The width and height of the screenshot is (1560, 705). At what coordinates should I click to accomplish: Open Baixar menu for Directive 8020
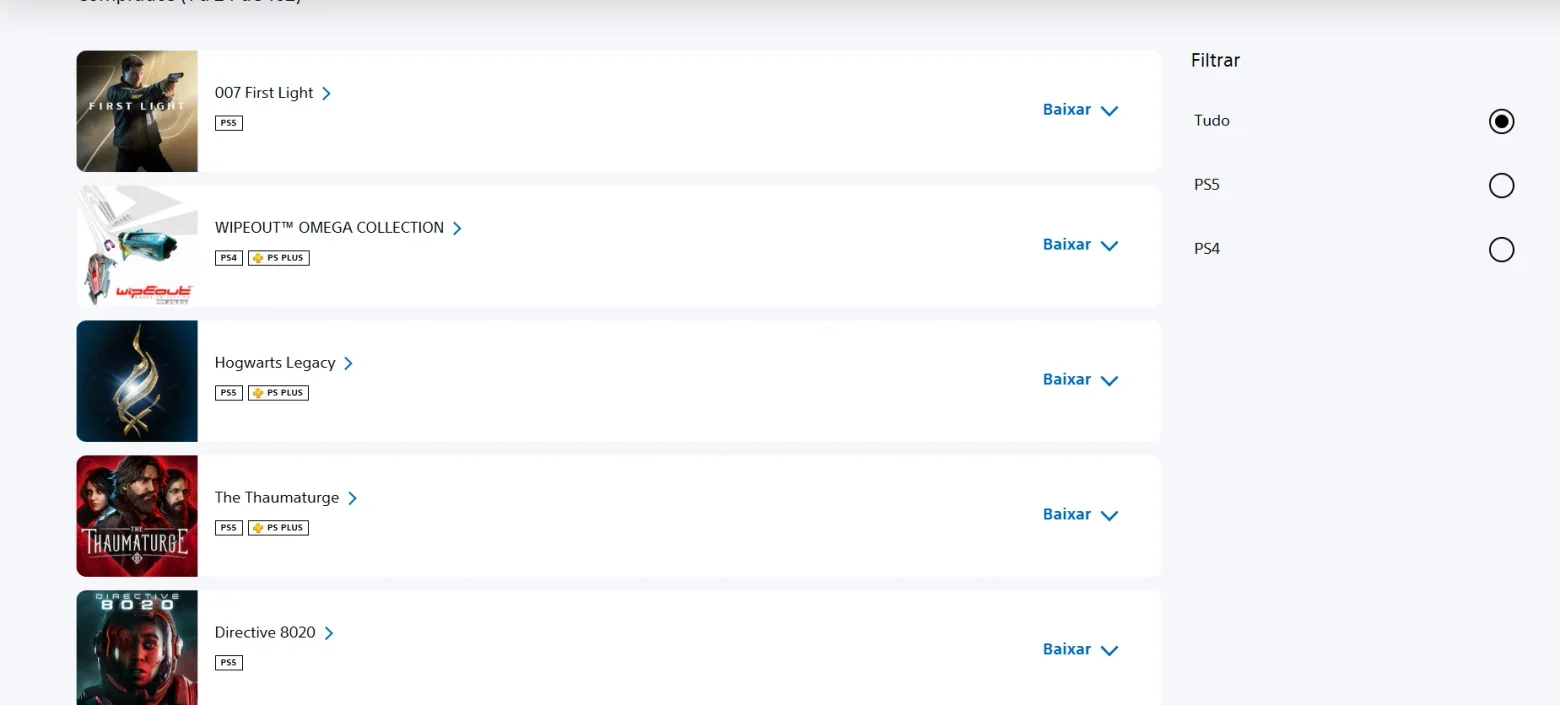pos(1080,650)
